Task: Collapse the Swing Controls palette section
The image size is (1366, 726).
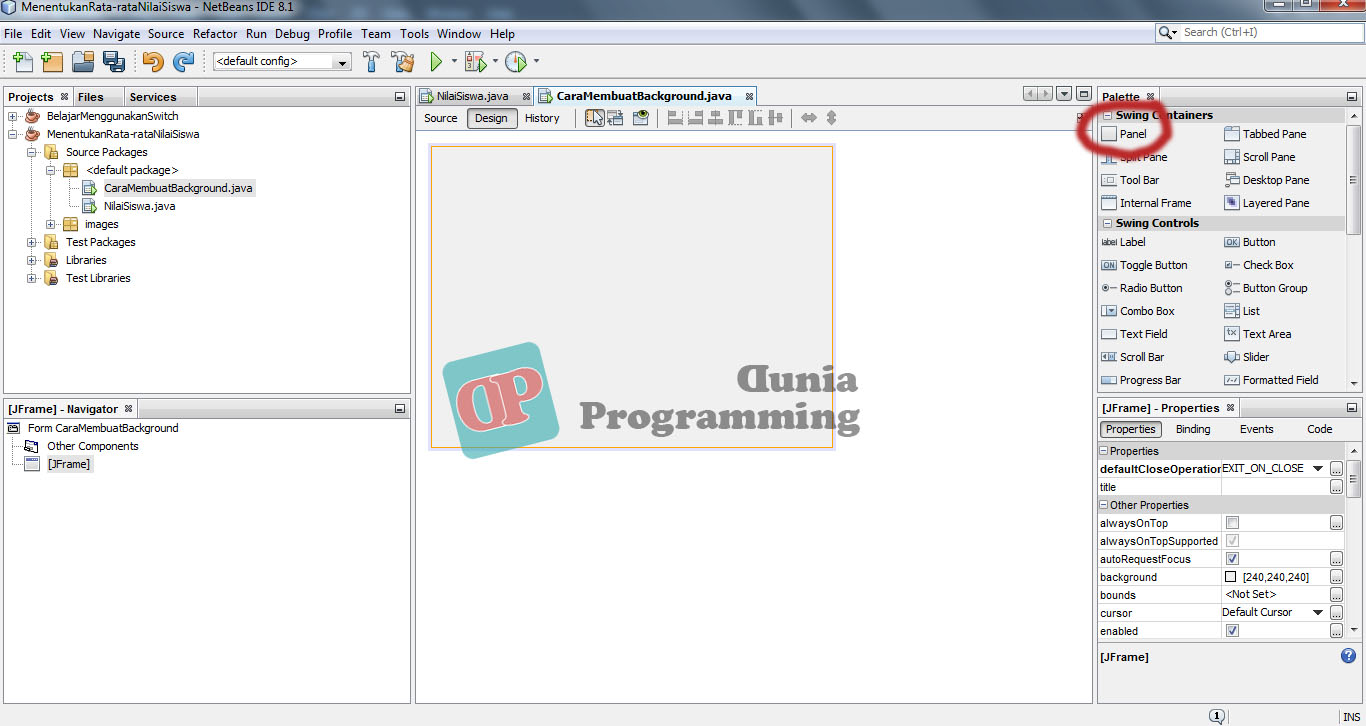Action: [x=1108, y=223]
